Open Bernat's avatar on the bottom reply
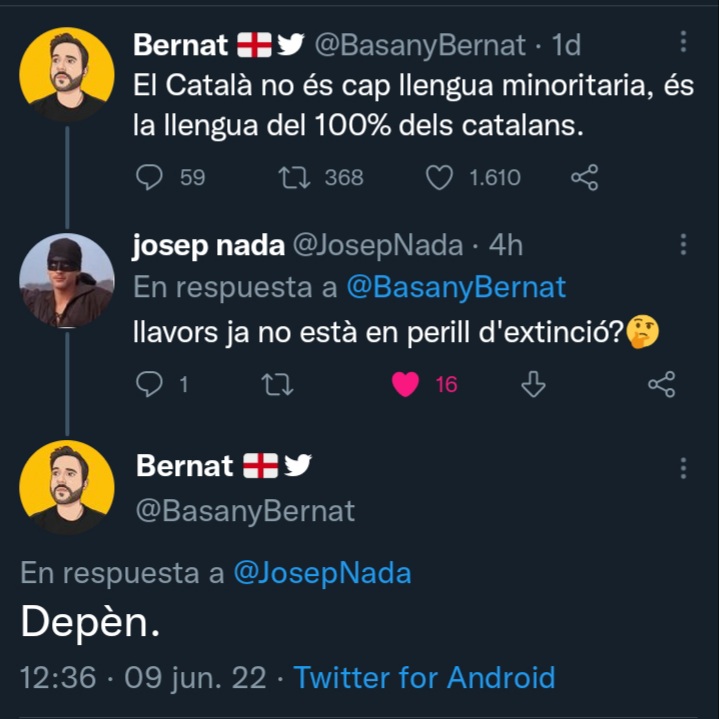This screenshot has width=719, height=719. [67, 487]
